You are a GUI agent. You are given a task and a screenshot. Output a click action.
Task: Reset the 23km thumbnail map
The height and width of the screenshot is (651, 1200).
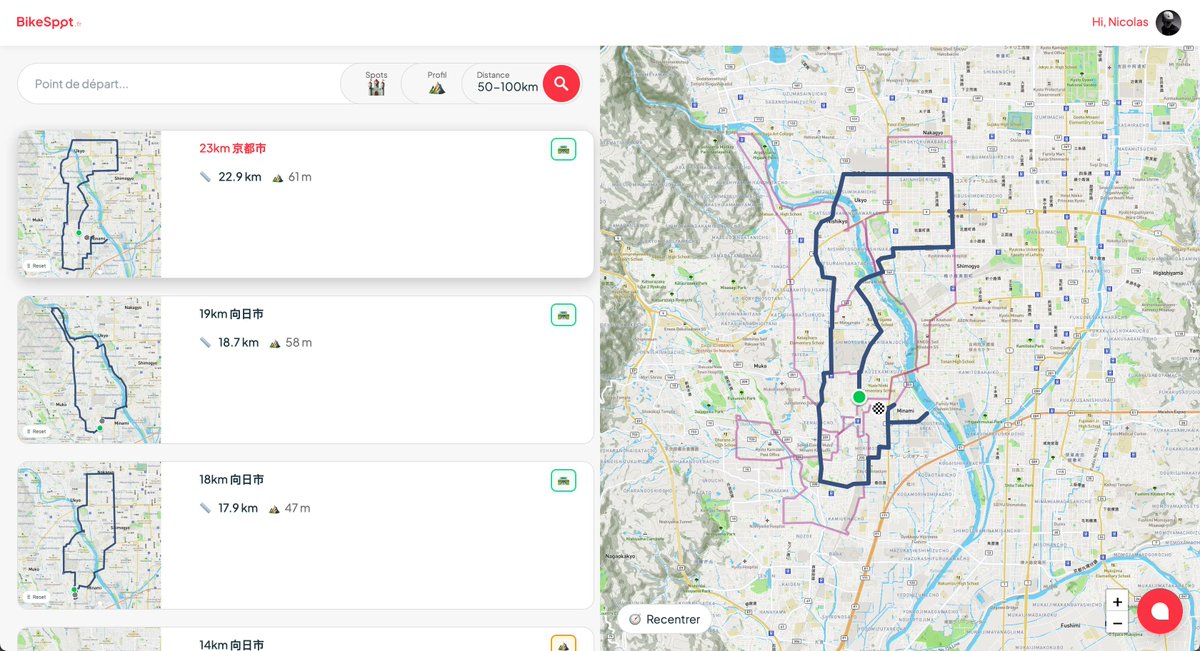tap(37, 266)
